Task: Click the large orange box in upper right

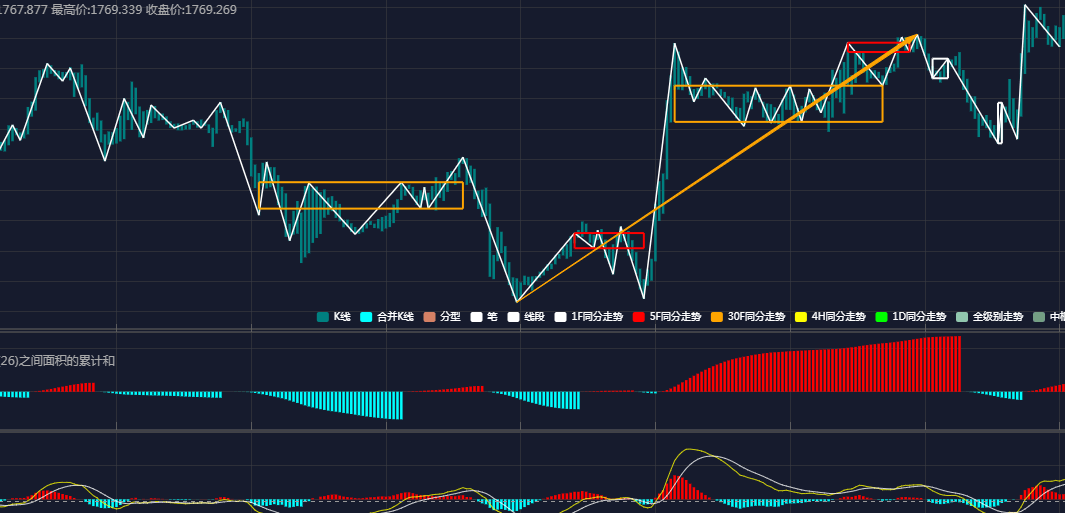Action: pos(778,103)
